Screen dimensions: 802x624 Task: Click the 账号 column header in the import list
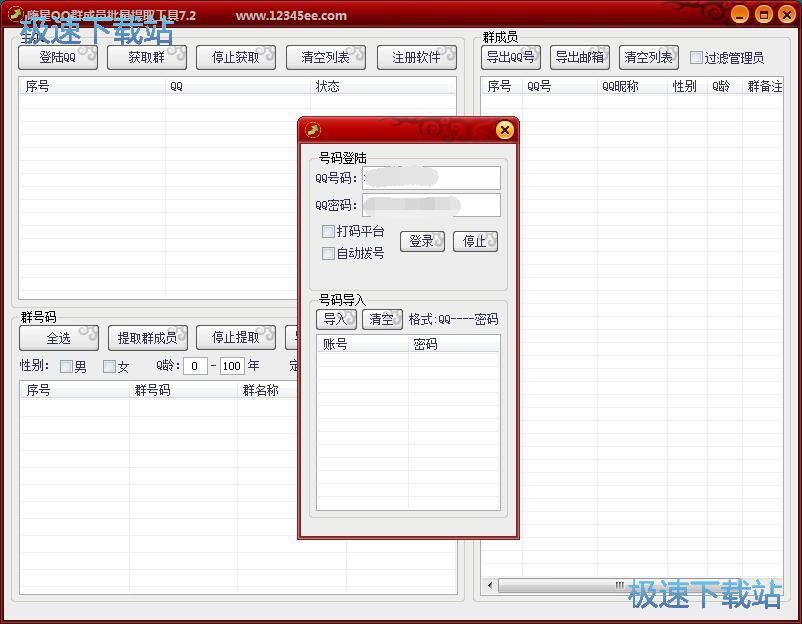pos(363,344)
